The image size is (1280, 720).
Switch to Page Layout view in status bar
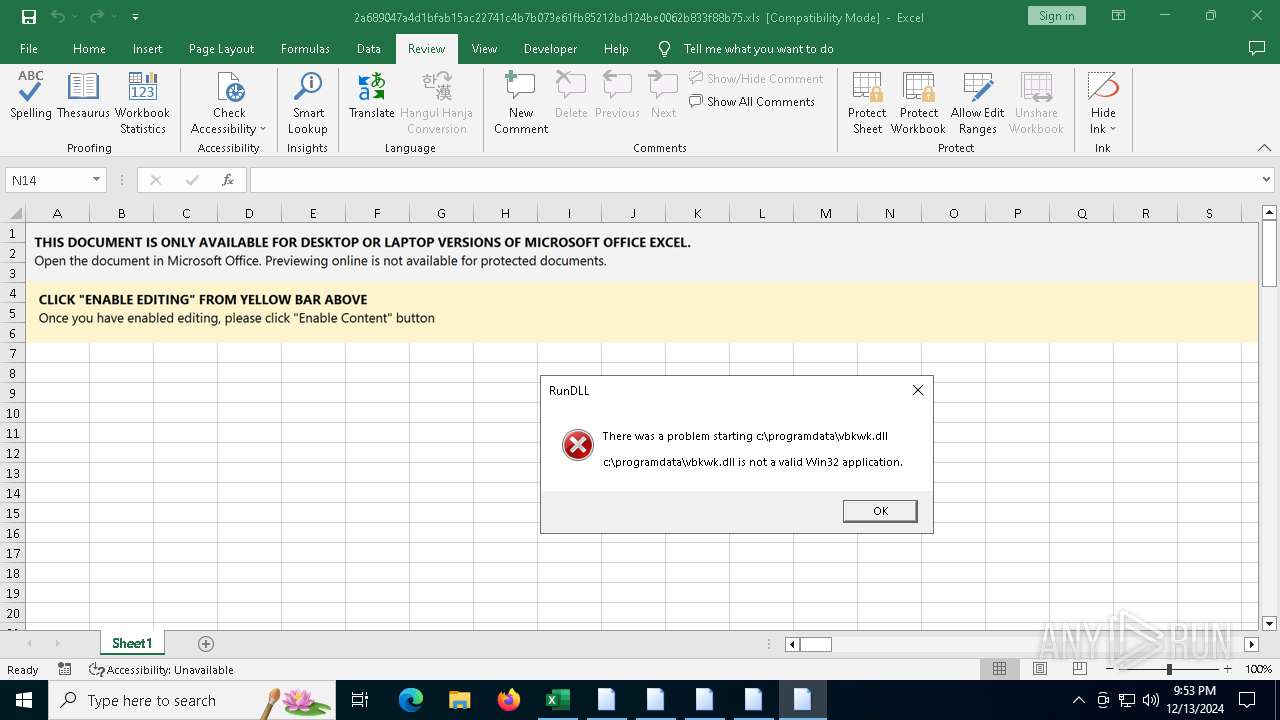click(x=1039, y=669)
